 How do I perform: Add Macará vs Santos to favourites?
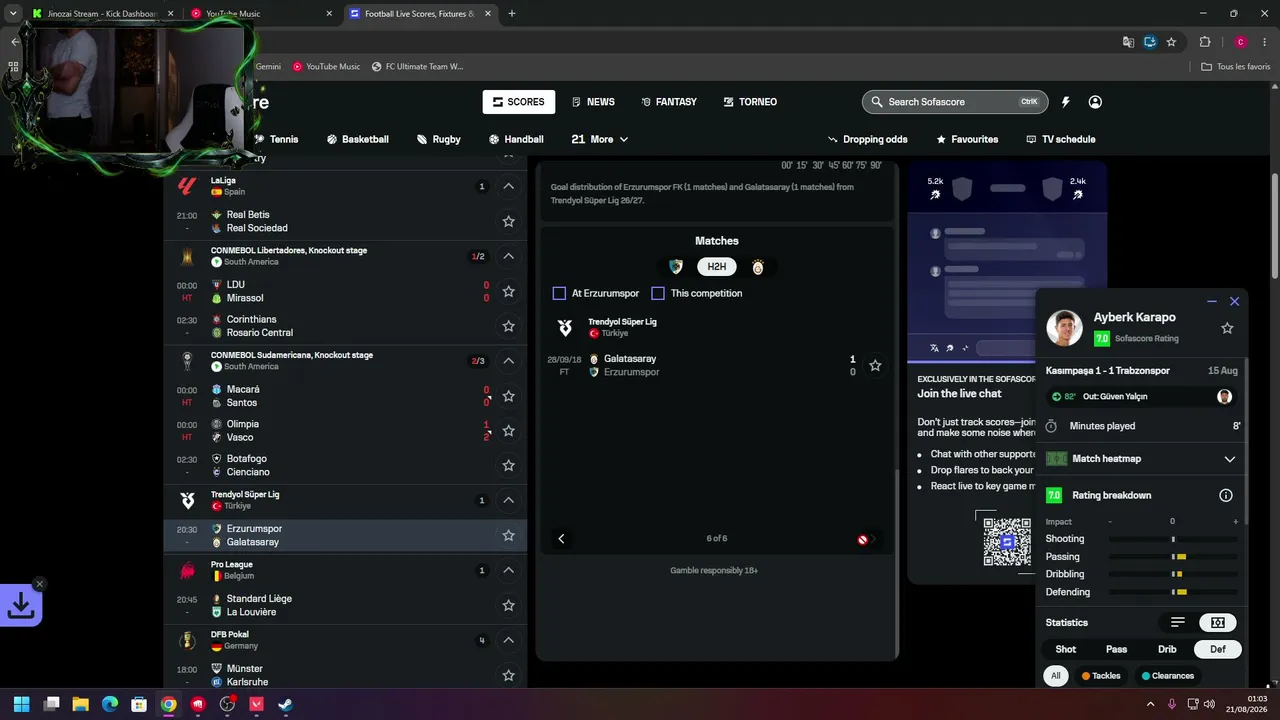pyautogui.click(x=508, y=396)
